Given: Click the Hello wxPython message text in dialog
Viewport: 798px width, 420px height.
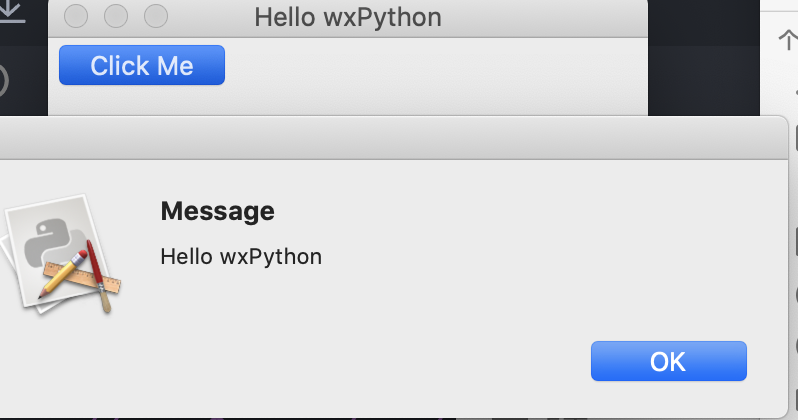Looking at the screenshot, I should (x=241, y=257).
